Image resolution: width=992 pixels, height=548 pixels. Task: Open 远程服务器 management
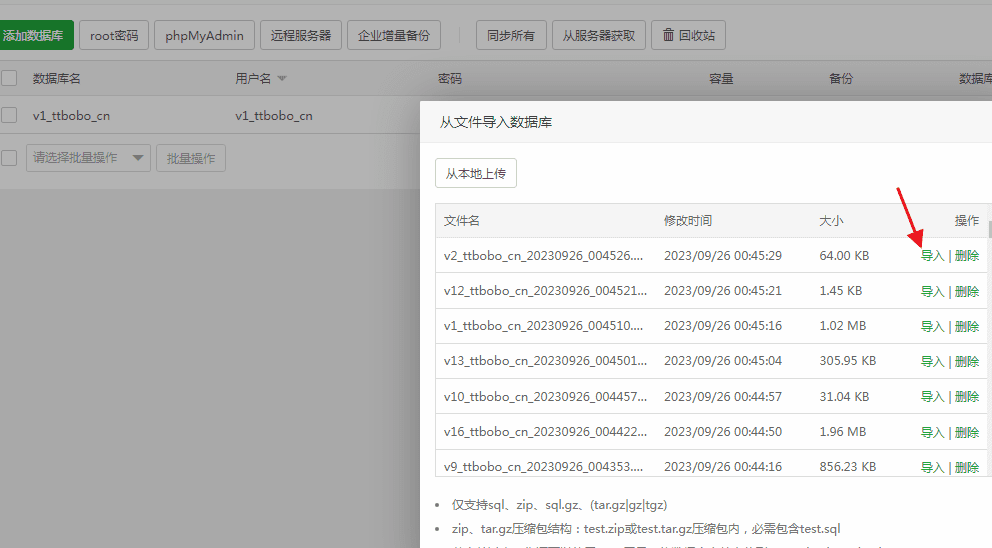pos(301,35)
